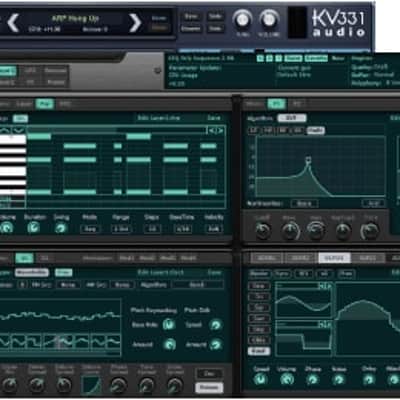Open the arpeggiator Steps dropdown
The height and width of the screenshot is (400, 400).
pos(152,229)
